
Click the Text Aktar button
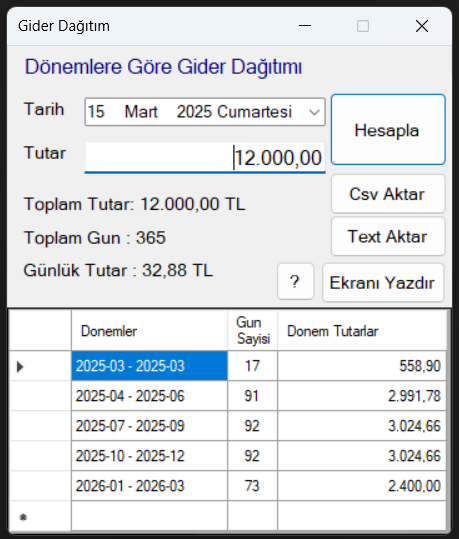point(388,236)
